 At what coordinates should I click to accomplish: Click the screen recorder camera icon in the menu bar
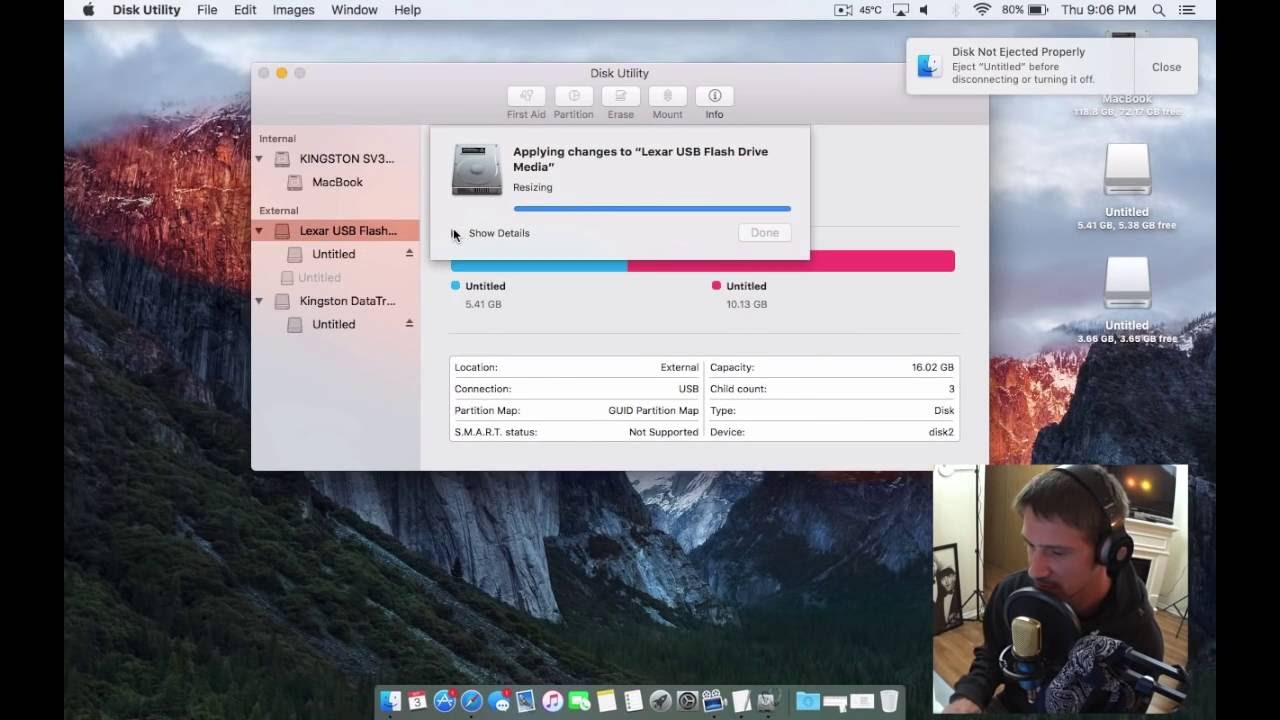point(842,10)
